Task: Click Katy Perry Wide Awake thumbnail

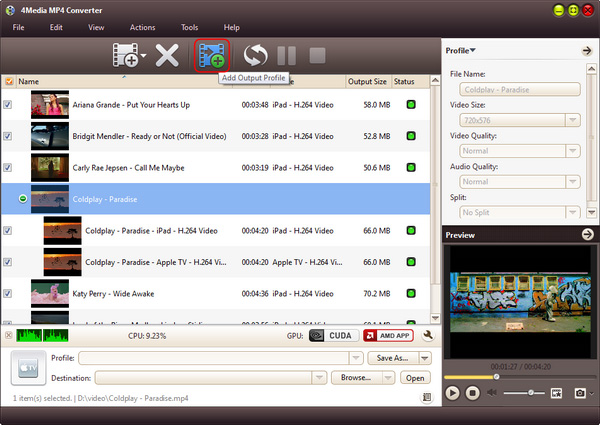Action: [50, 293]
